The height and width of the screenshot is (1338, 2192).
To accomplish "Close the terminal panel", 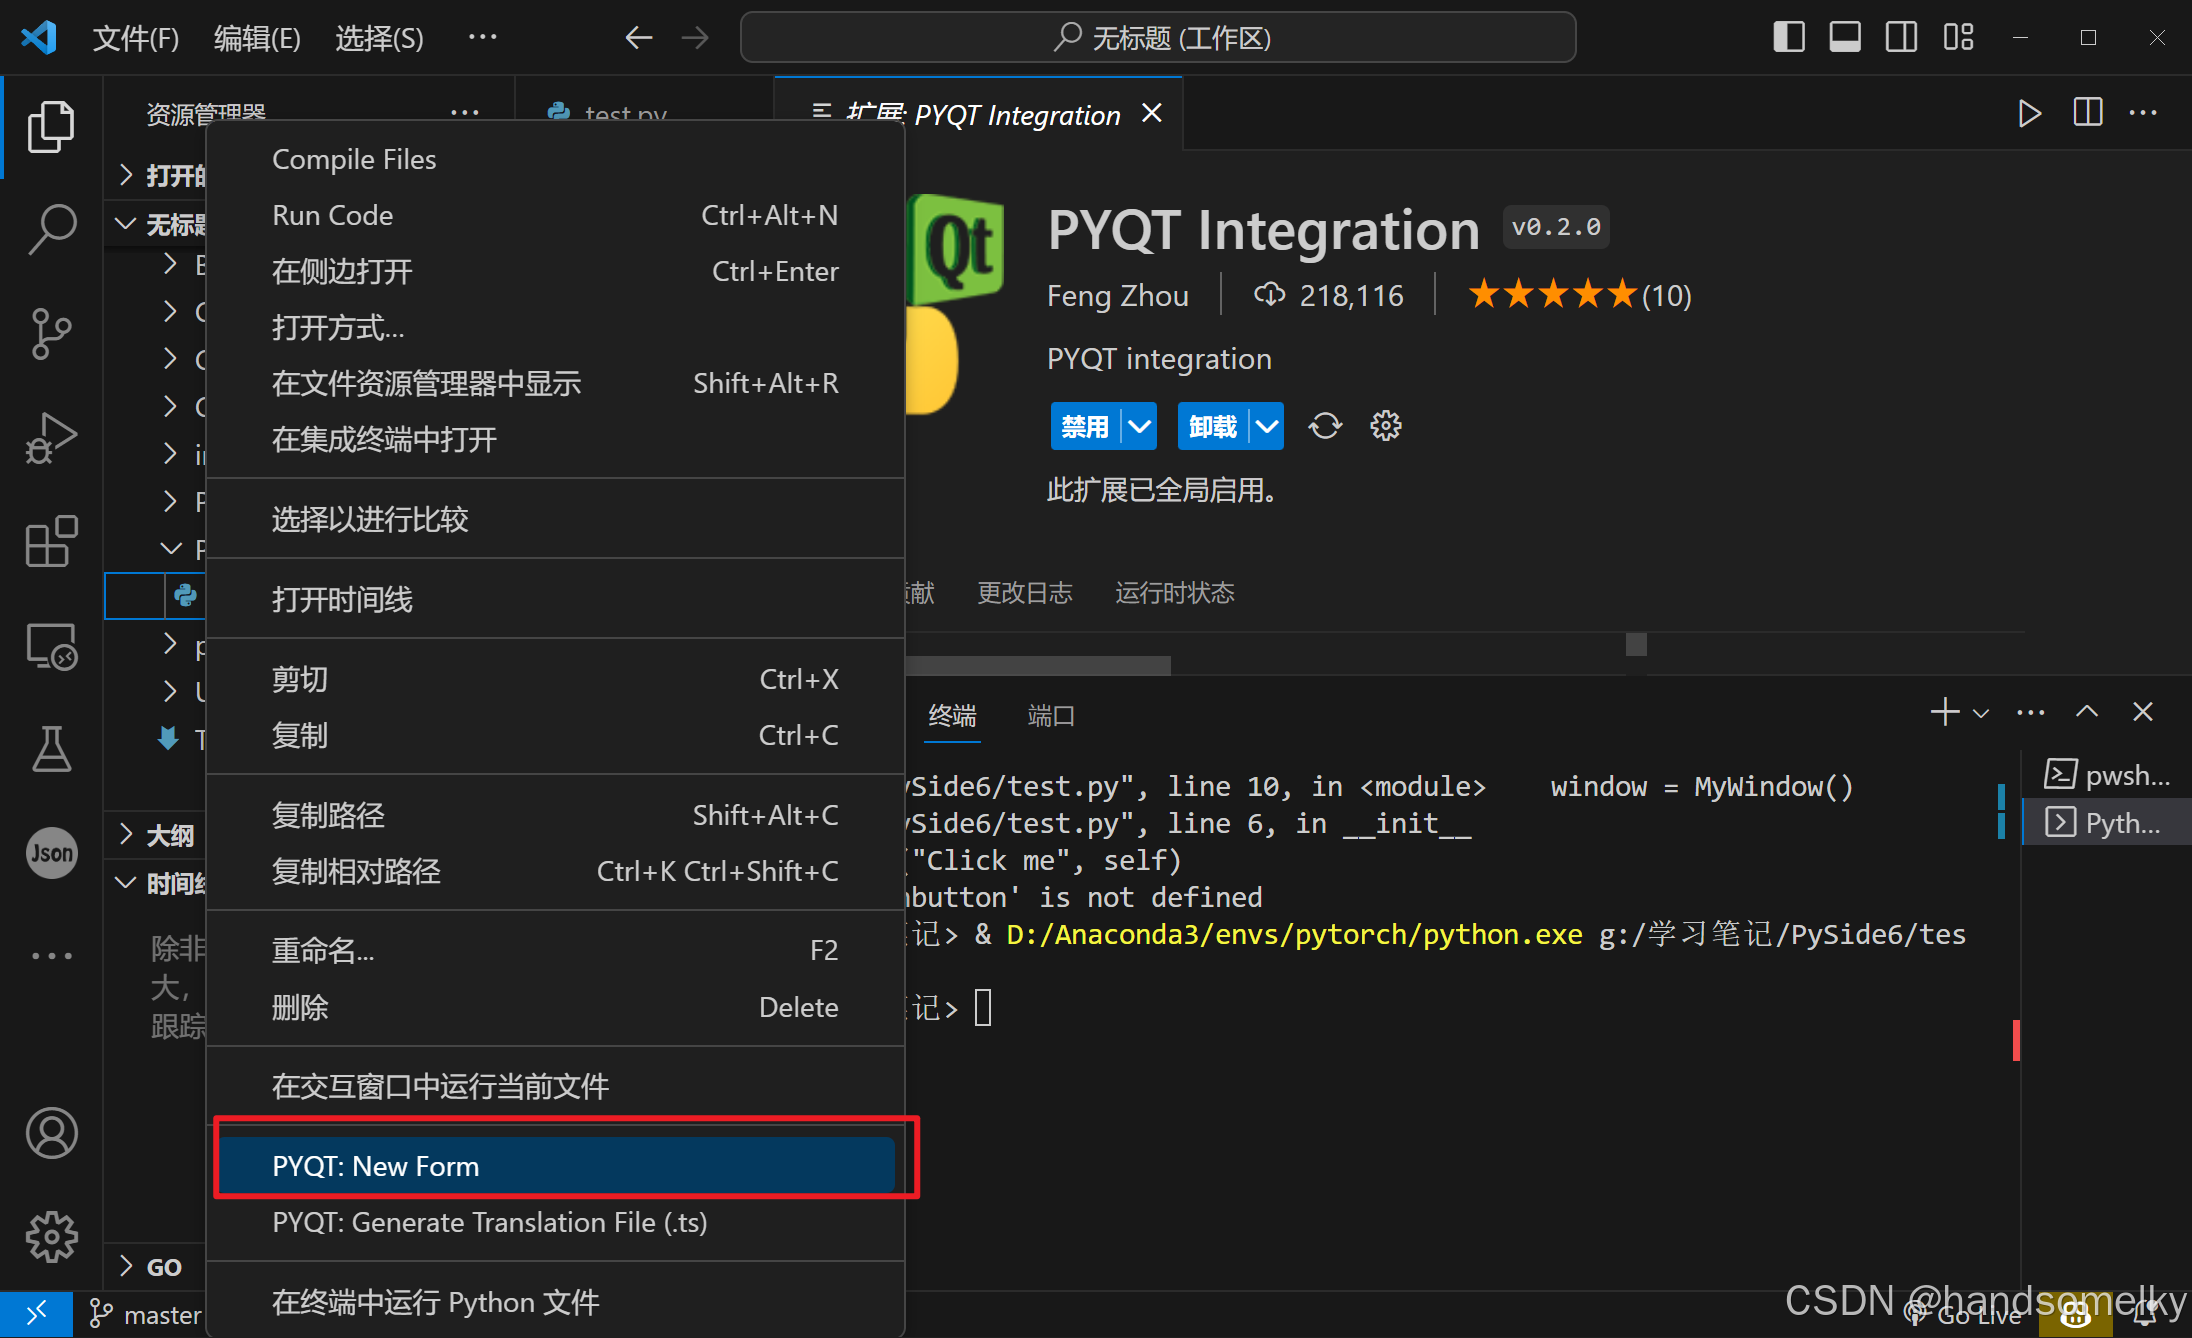I will click(2142, 712).
